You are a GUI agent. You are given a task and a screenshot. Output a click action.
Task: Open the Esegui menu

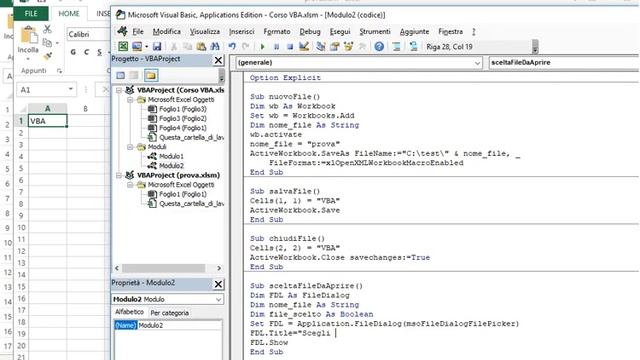pos(340,31)
